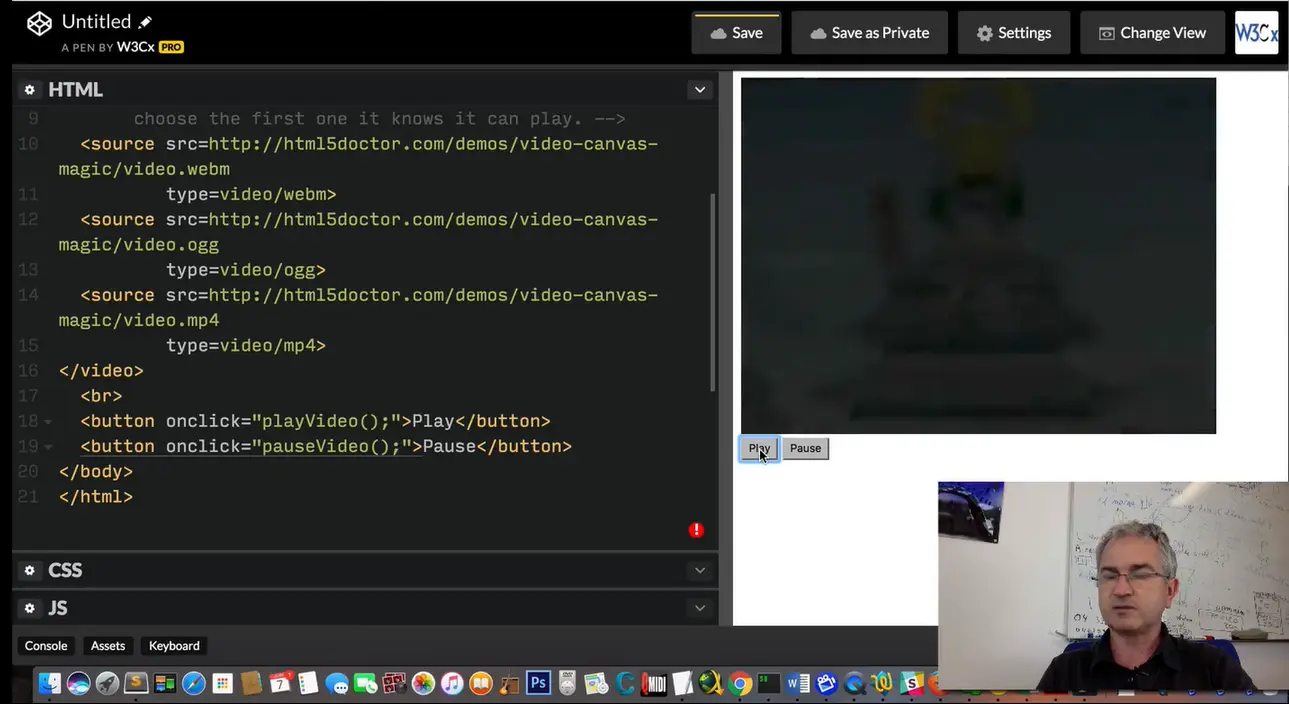The width and height of the screenshot is (1289, 704).
Task: Open the Keyboard shortcuts tab
Action: tap(174, 646)
